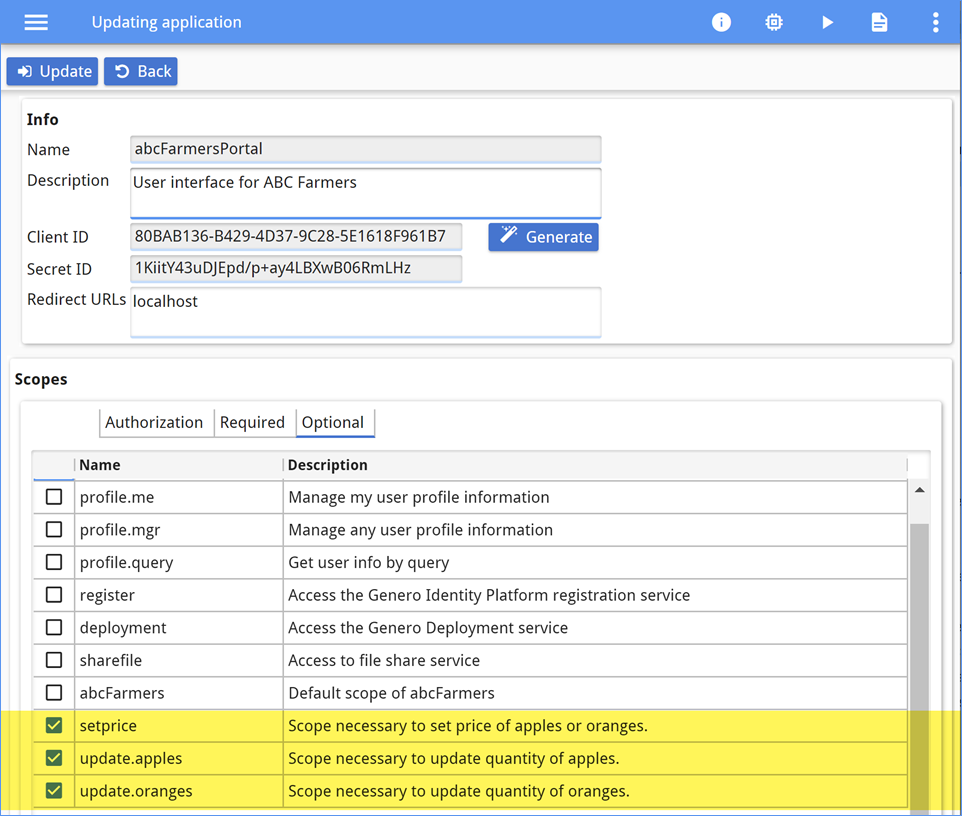
Task: Click the chip/processor icon in header
Action: click(x=774, y=22)
